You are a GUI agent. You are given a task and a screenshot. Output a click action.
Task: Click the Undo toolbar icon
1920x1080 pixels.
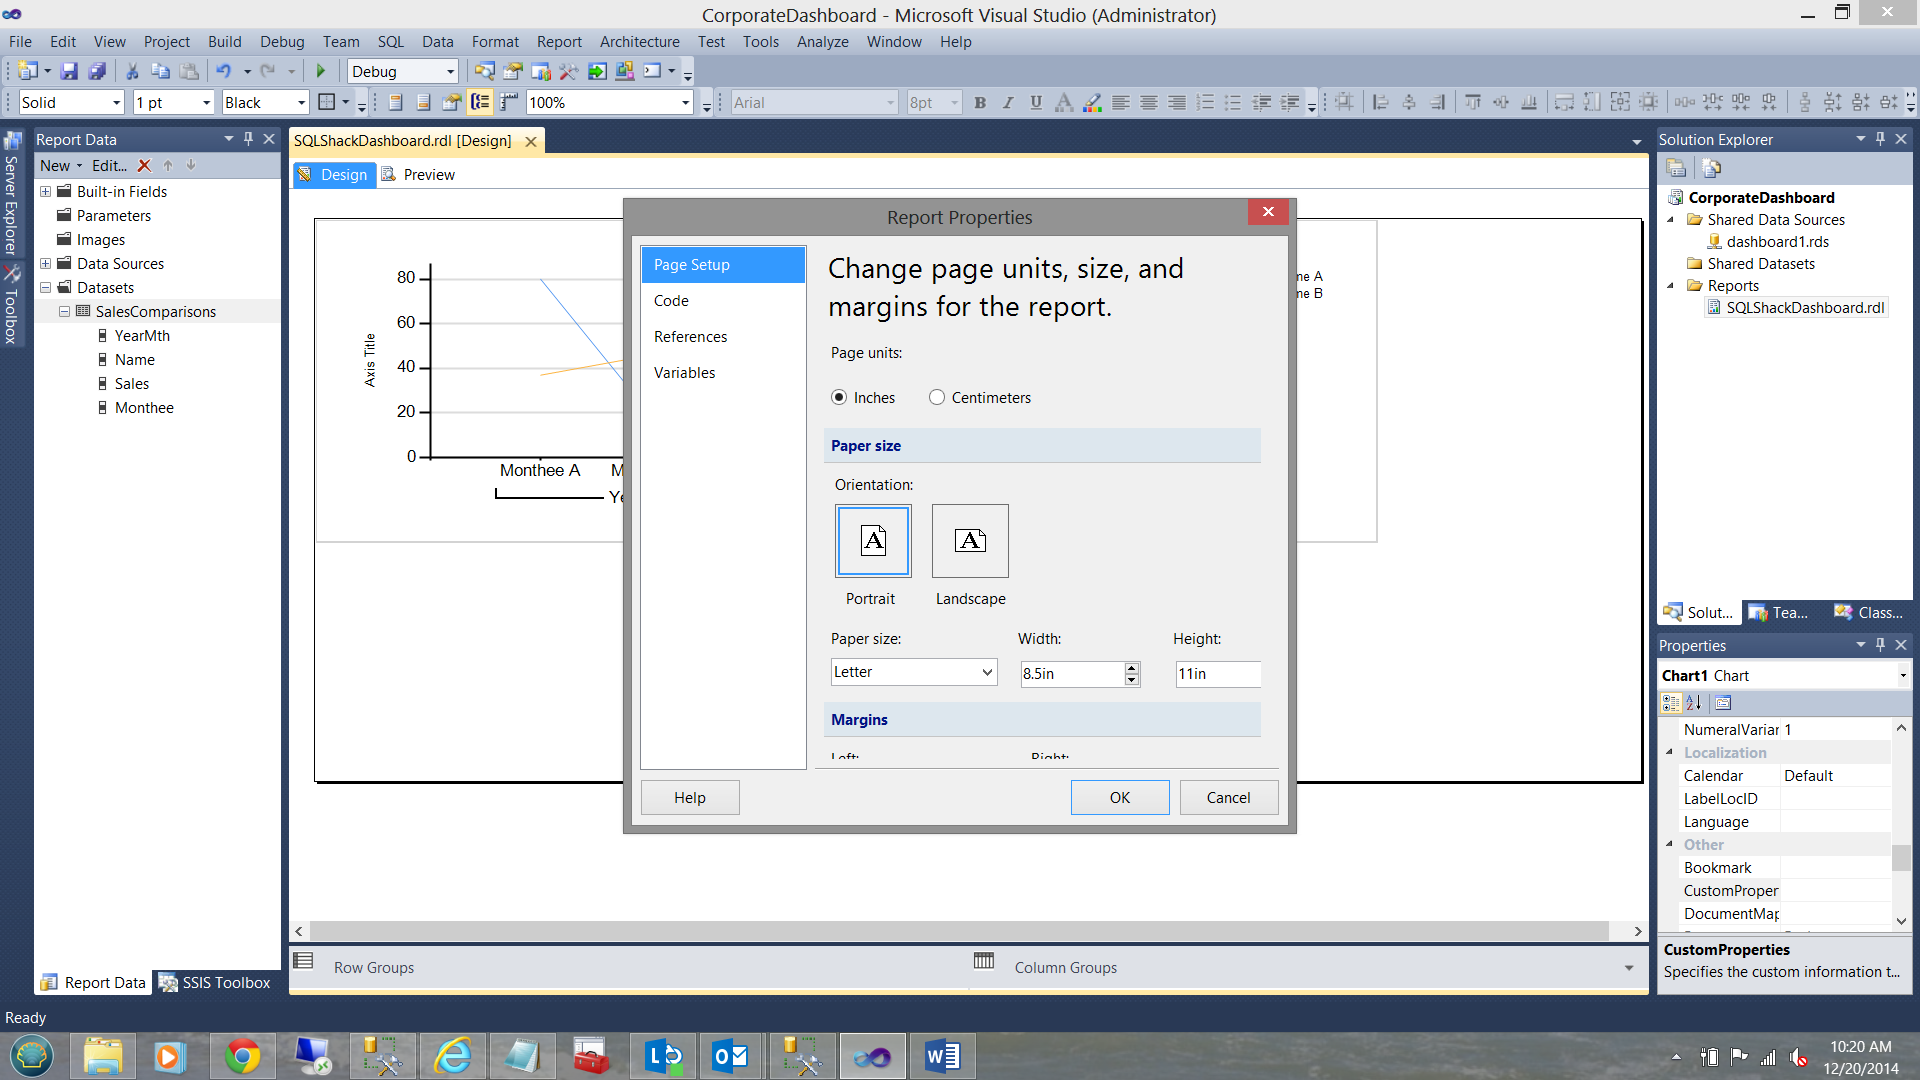(224, 71)
